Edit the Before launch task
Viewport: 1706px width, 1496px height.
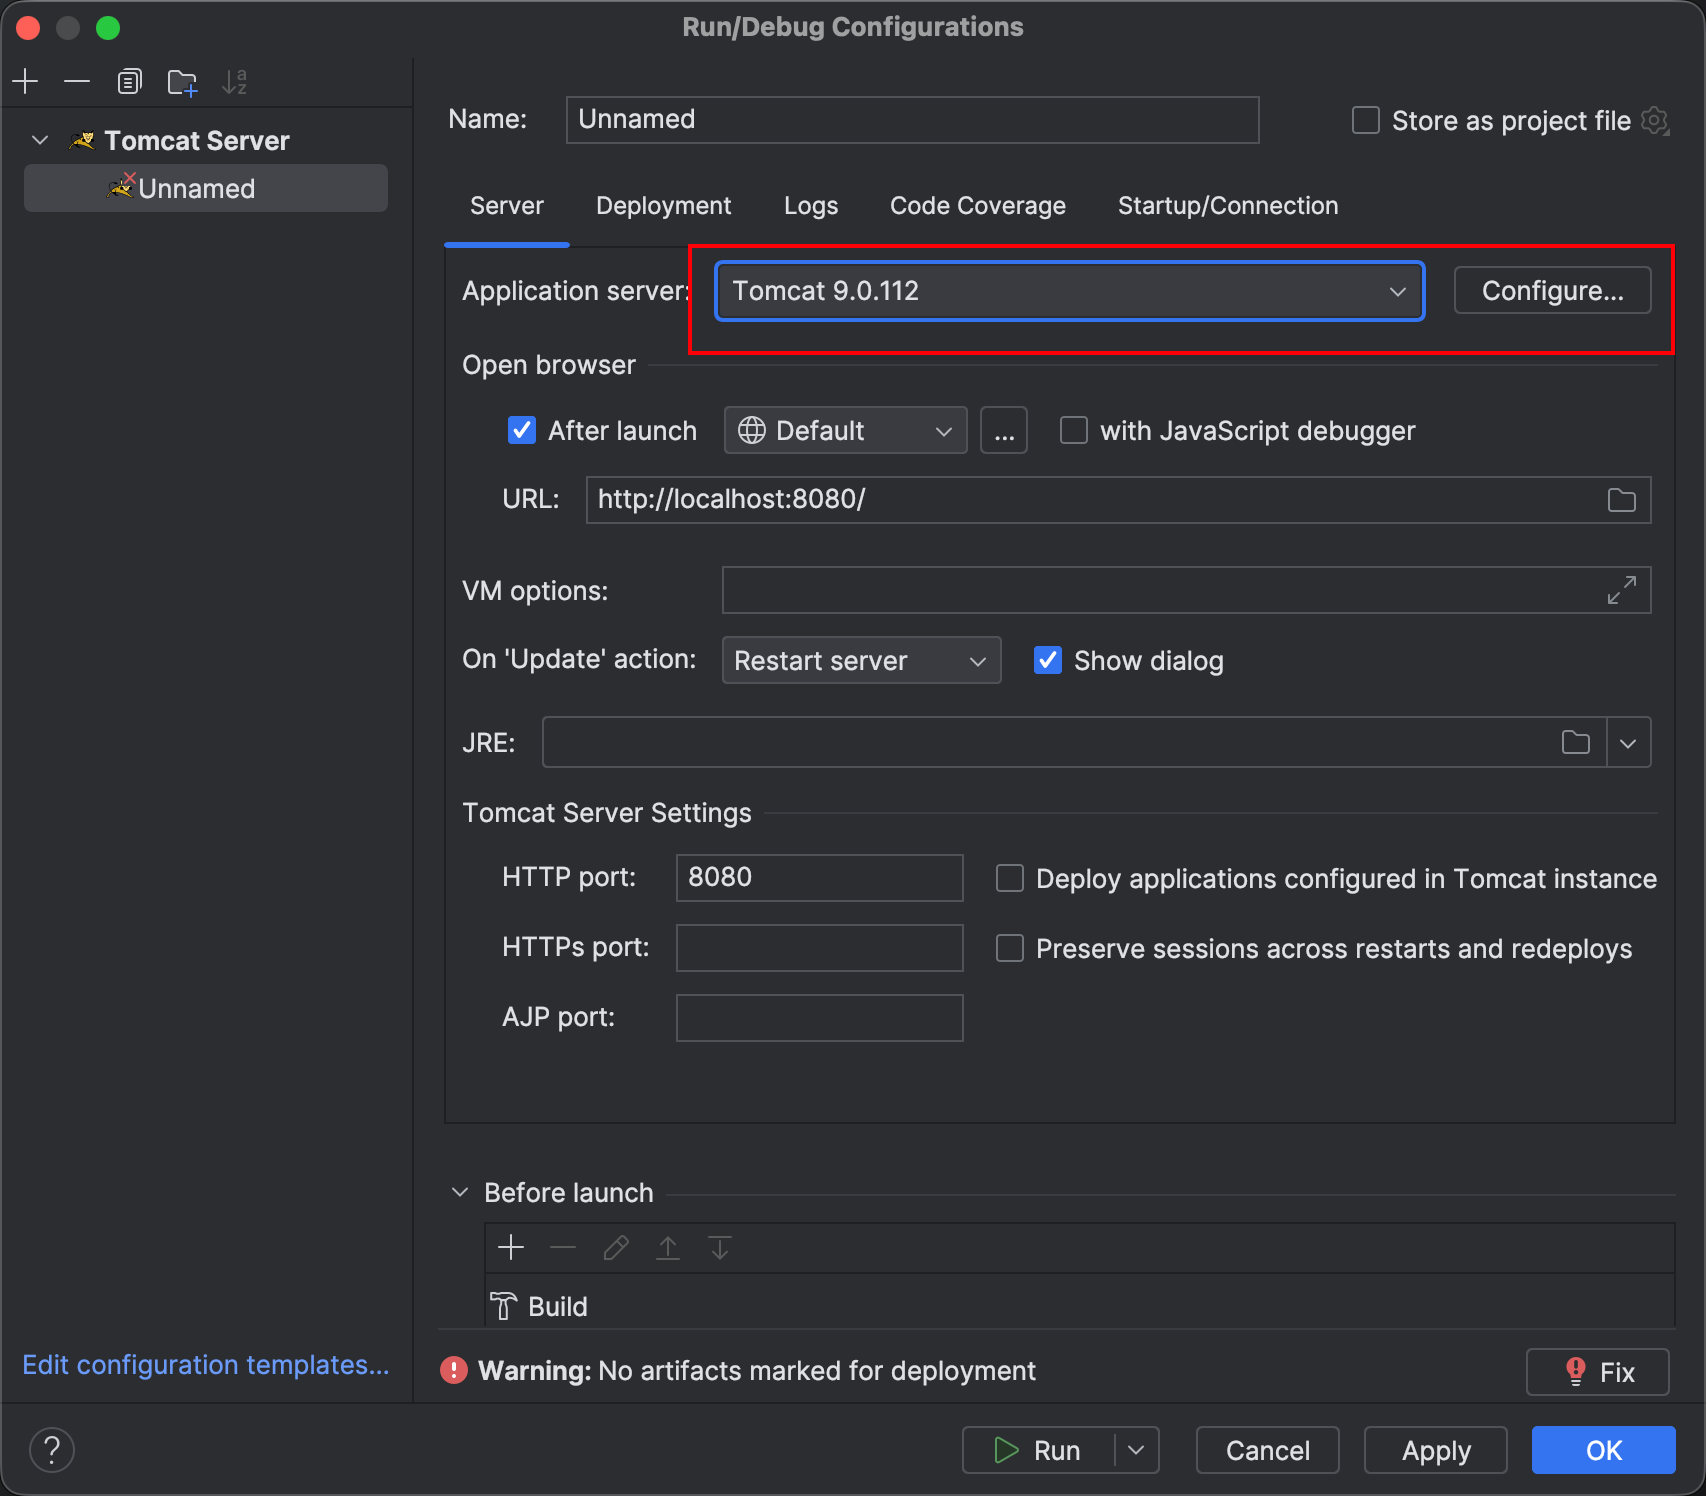(x=616, y=1247)
